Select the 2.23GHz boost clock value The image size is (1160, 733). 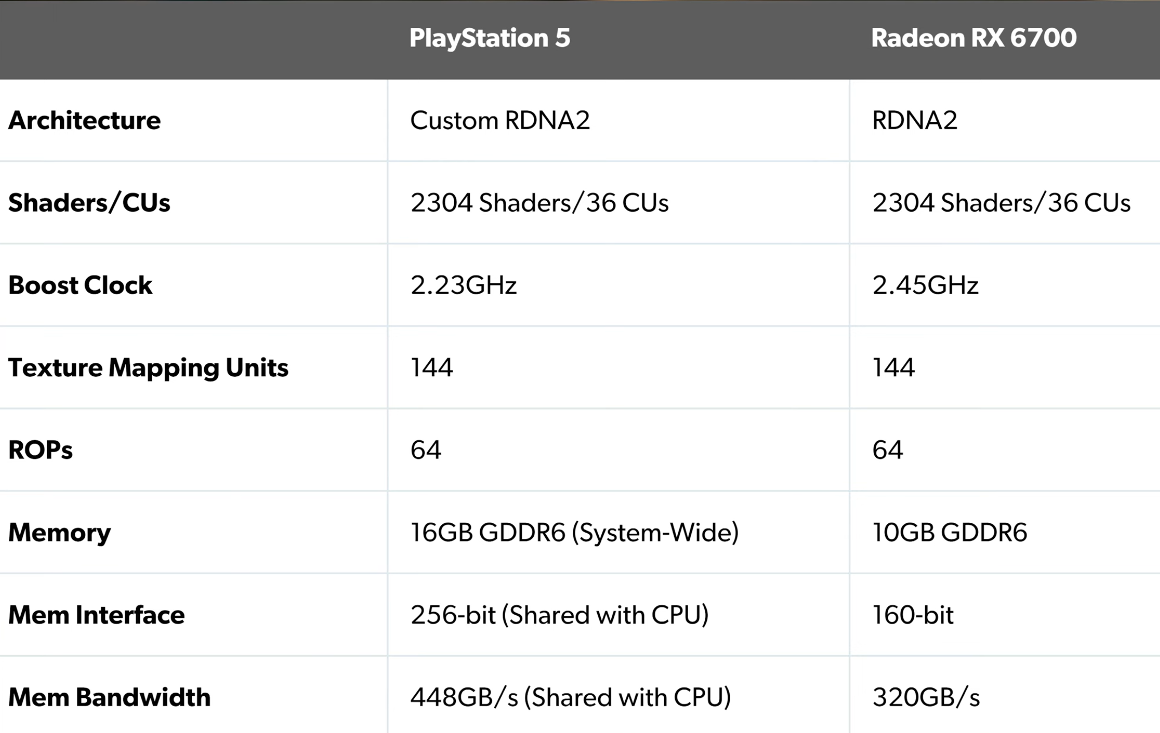click(x=463, y=285)
